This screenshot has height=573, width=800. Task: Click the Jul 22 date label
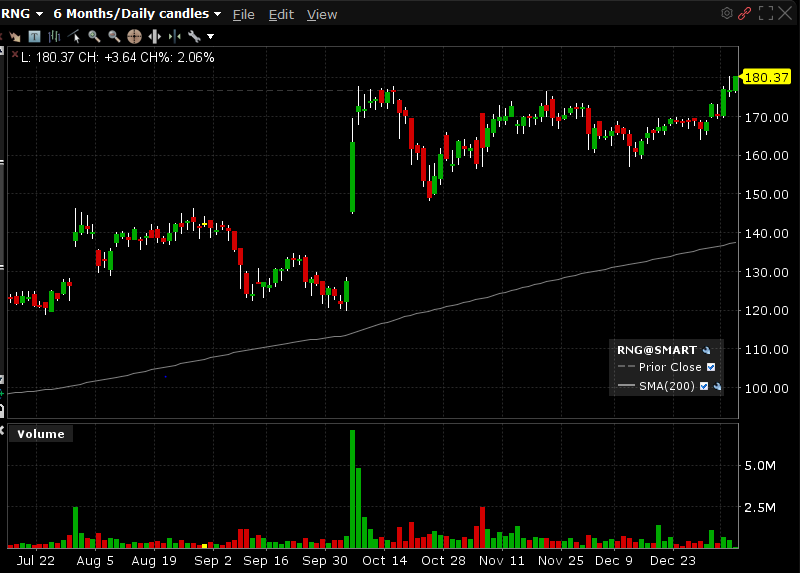click(x=35, y=560)
